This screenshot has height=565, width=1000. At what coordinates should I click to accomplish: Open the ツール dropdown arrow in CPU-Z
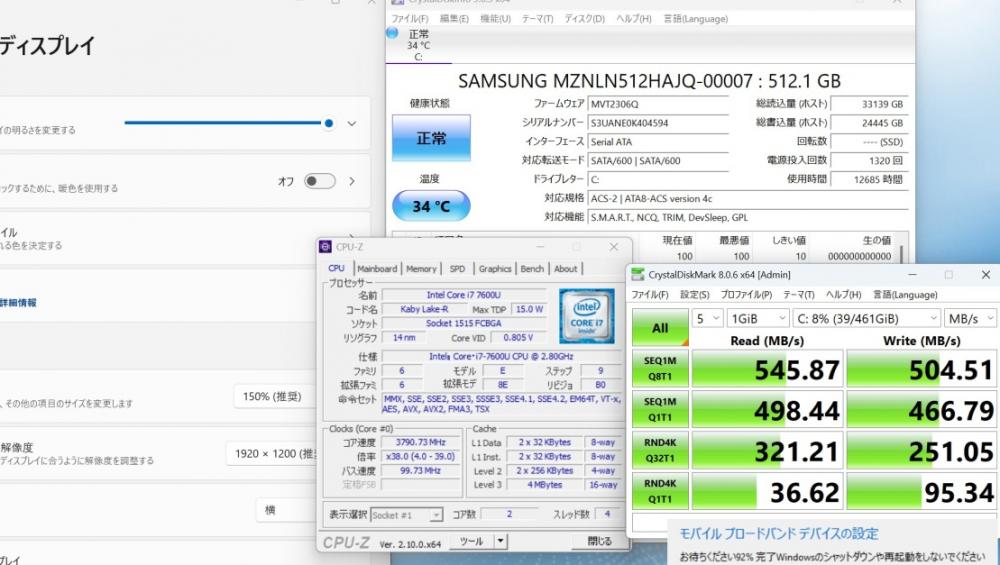point(501,541)
